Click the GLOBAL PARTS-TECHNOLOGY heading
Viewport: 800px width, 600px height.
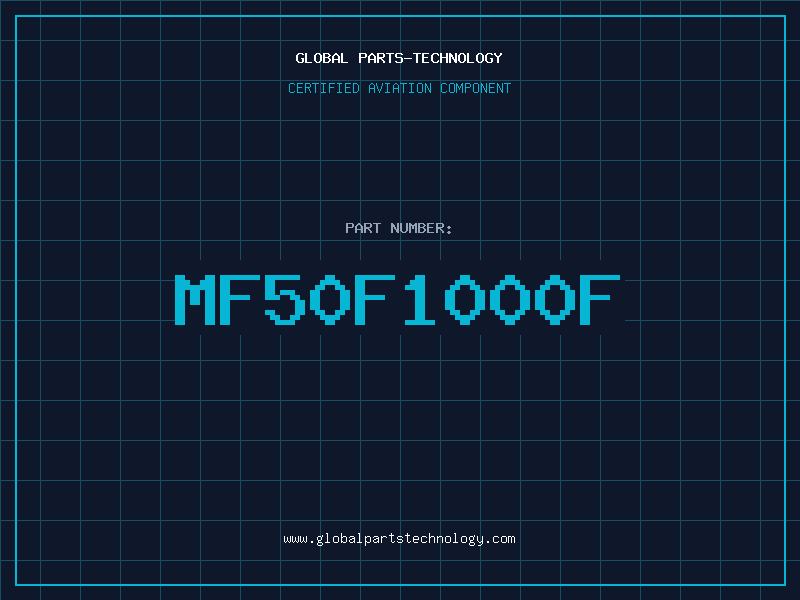coord(399,58)
